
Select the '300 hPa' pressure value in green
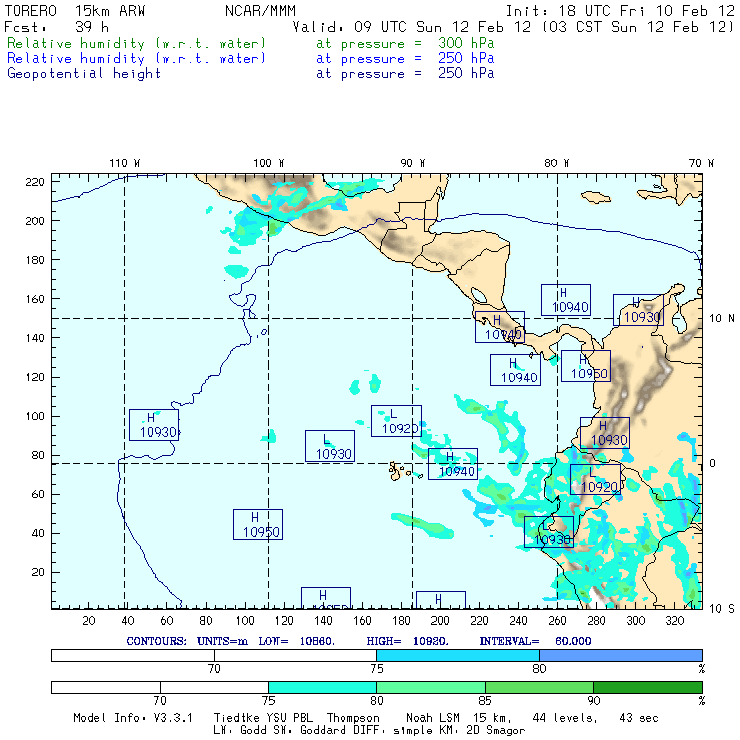466,43
